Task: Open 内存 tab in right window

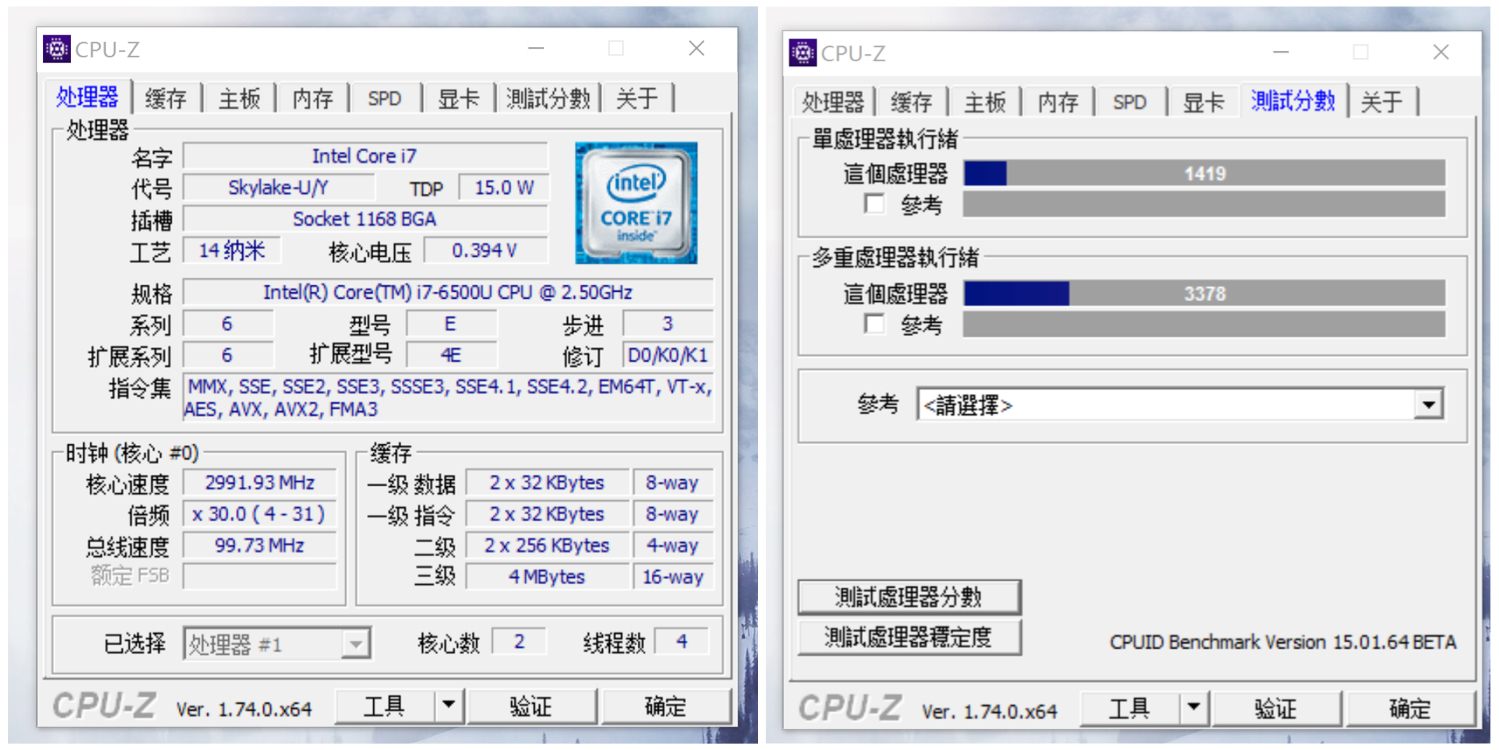Action: [1058, 102]
